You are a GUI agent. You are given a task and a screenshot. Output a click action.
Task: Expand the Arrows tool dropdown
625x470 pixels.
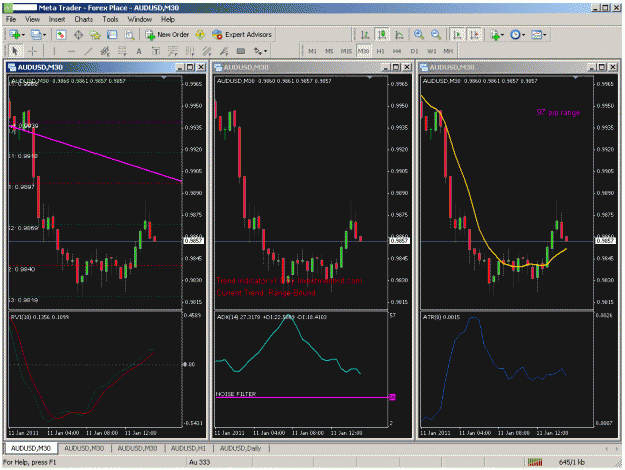click(265, 51)
